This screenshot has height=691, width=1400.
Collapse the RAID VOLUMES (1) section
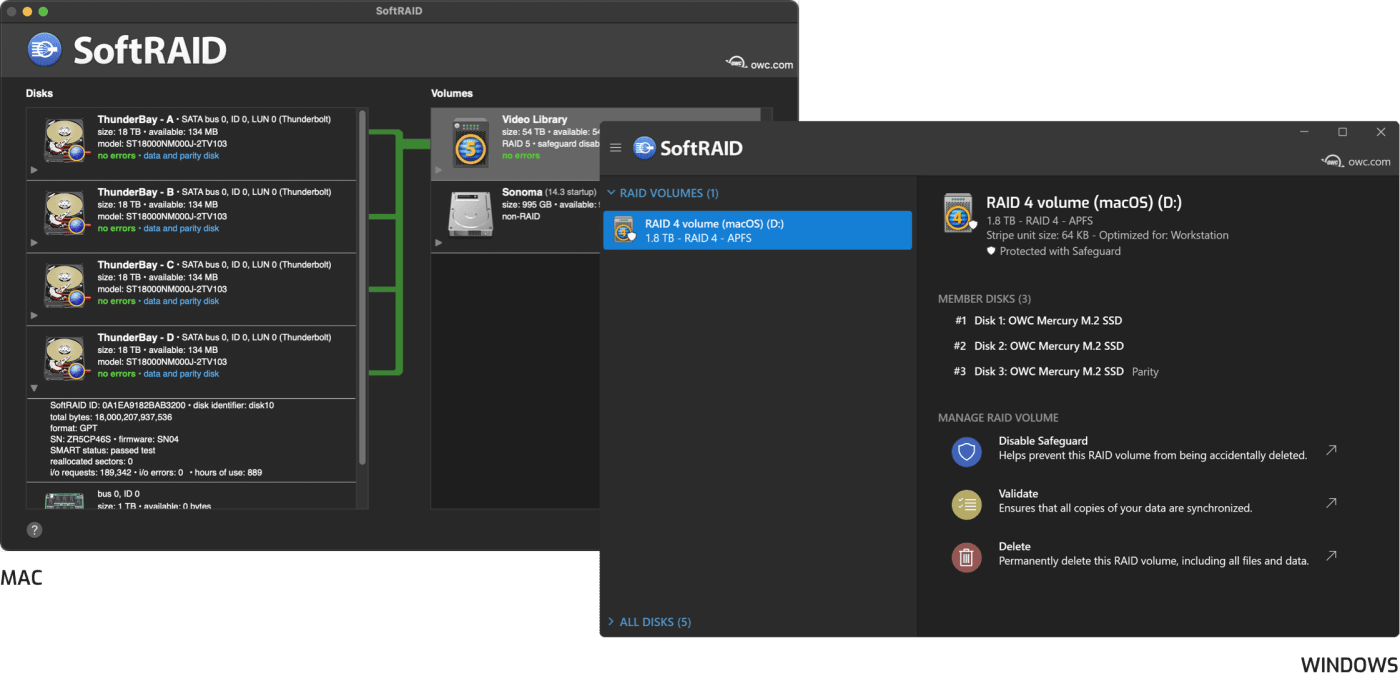612,192
